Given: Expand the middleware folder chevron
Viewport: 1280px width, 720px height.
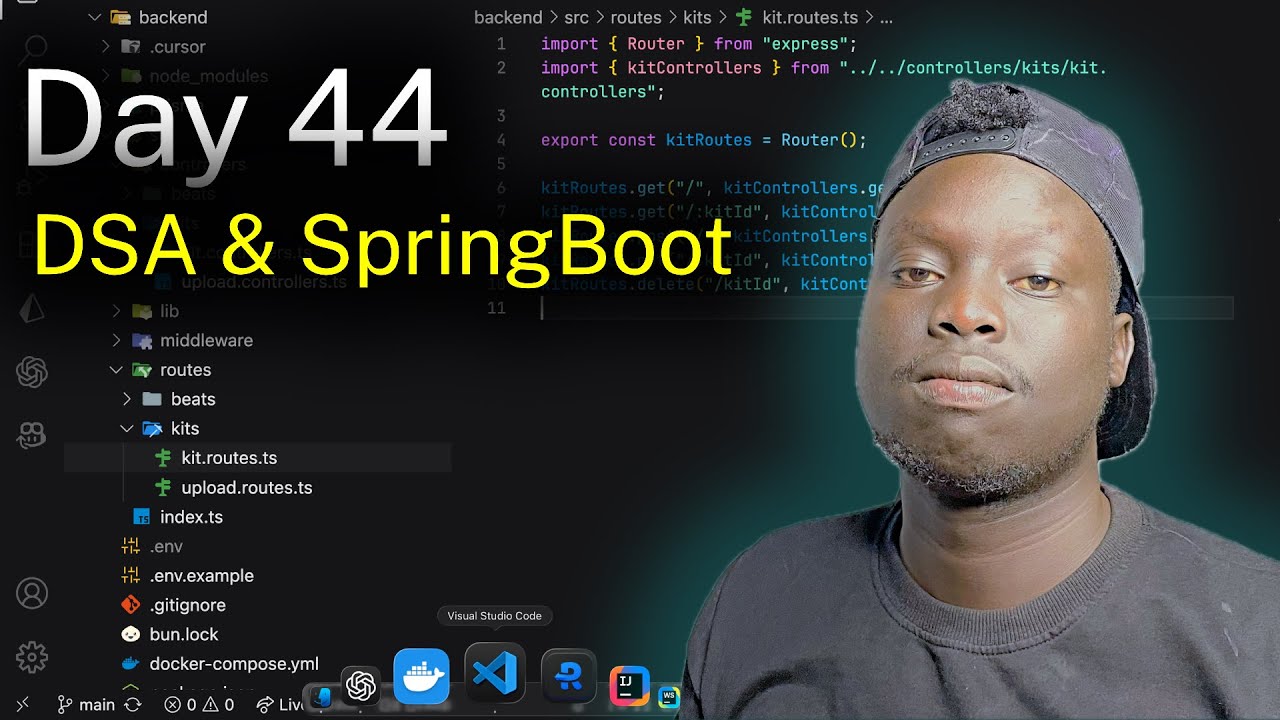Looking at the screenshot, I should (116, 341).
